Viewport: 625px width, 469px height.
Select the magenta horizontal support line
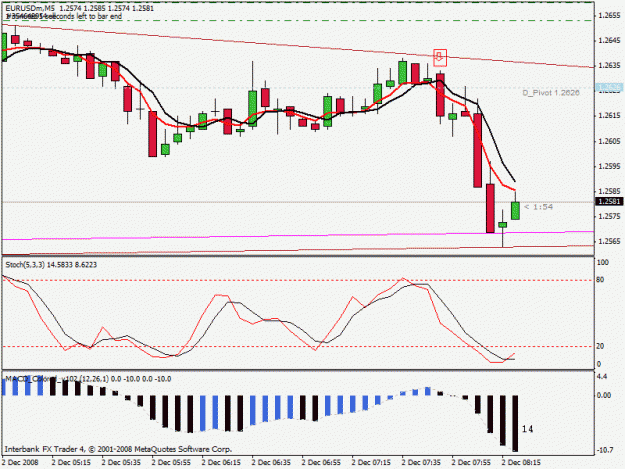coord(298,235)
